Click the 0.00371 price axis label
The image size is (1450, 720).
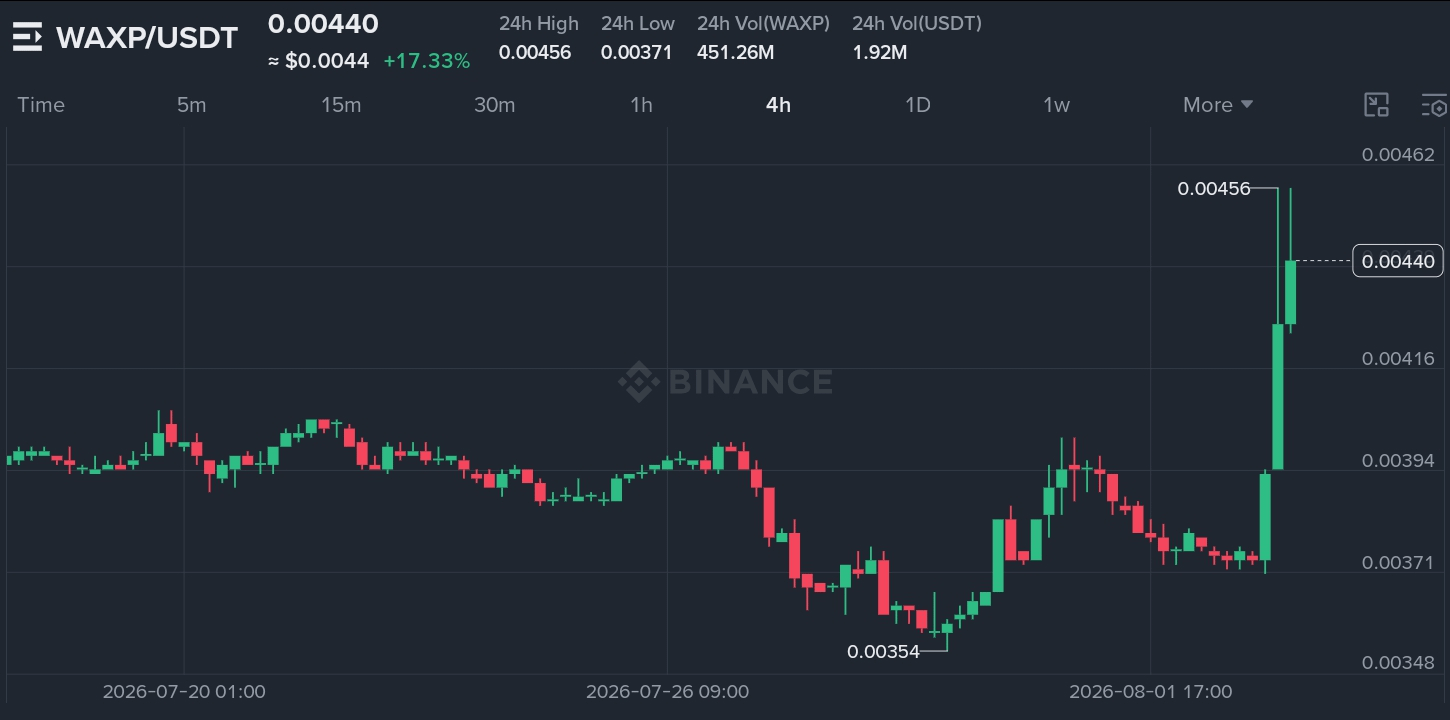[1398, 562]
